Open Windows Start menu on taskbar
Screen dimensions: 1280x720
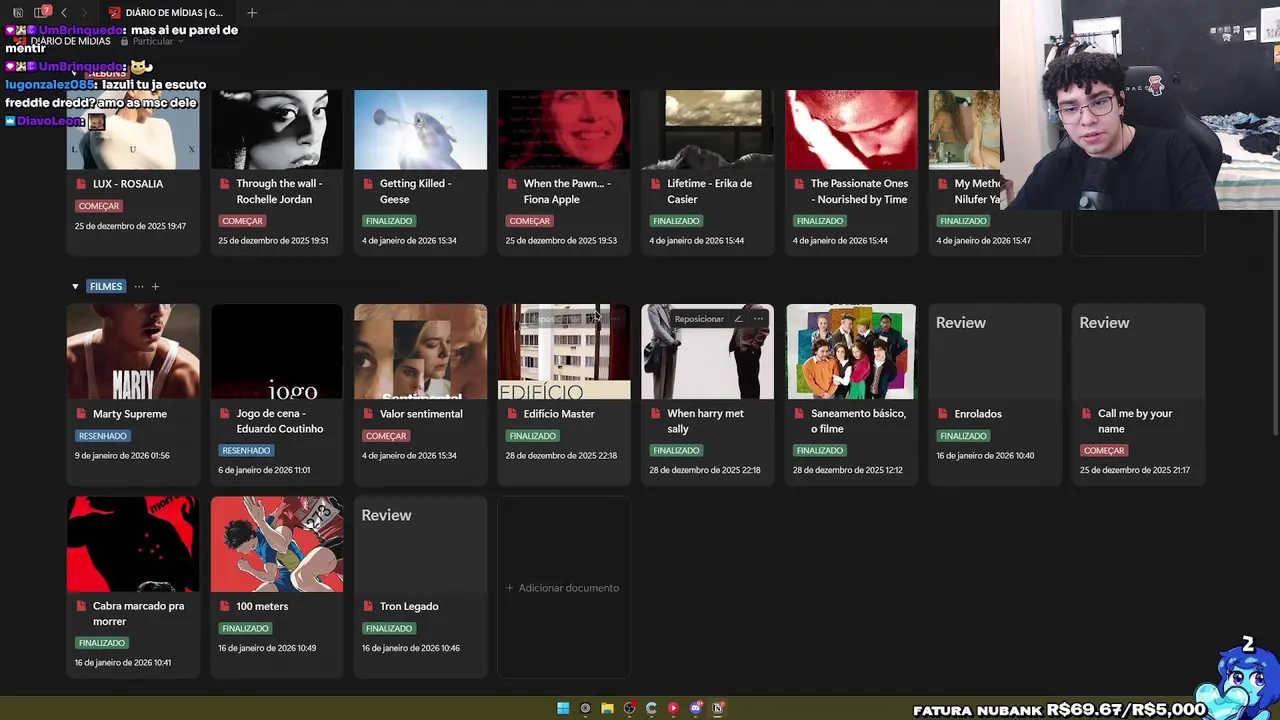(563, 708)
